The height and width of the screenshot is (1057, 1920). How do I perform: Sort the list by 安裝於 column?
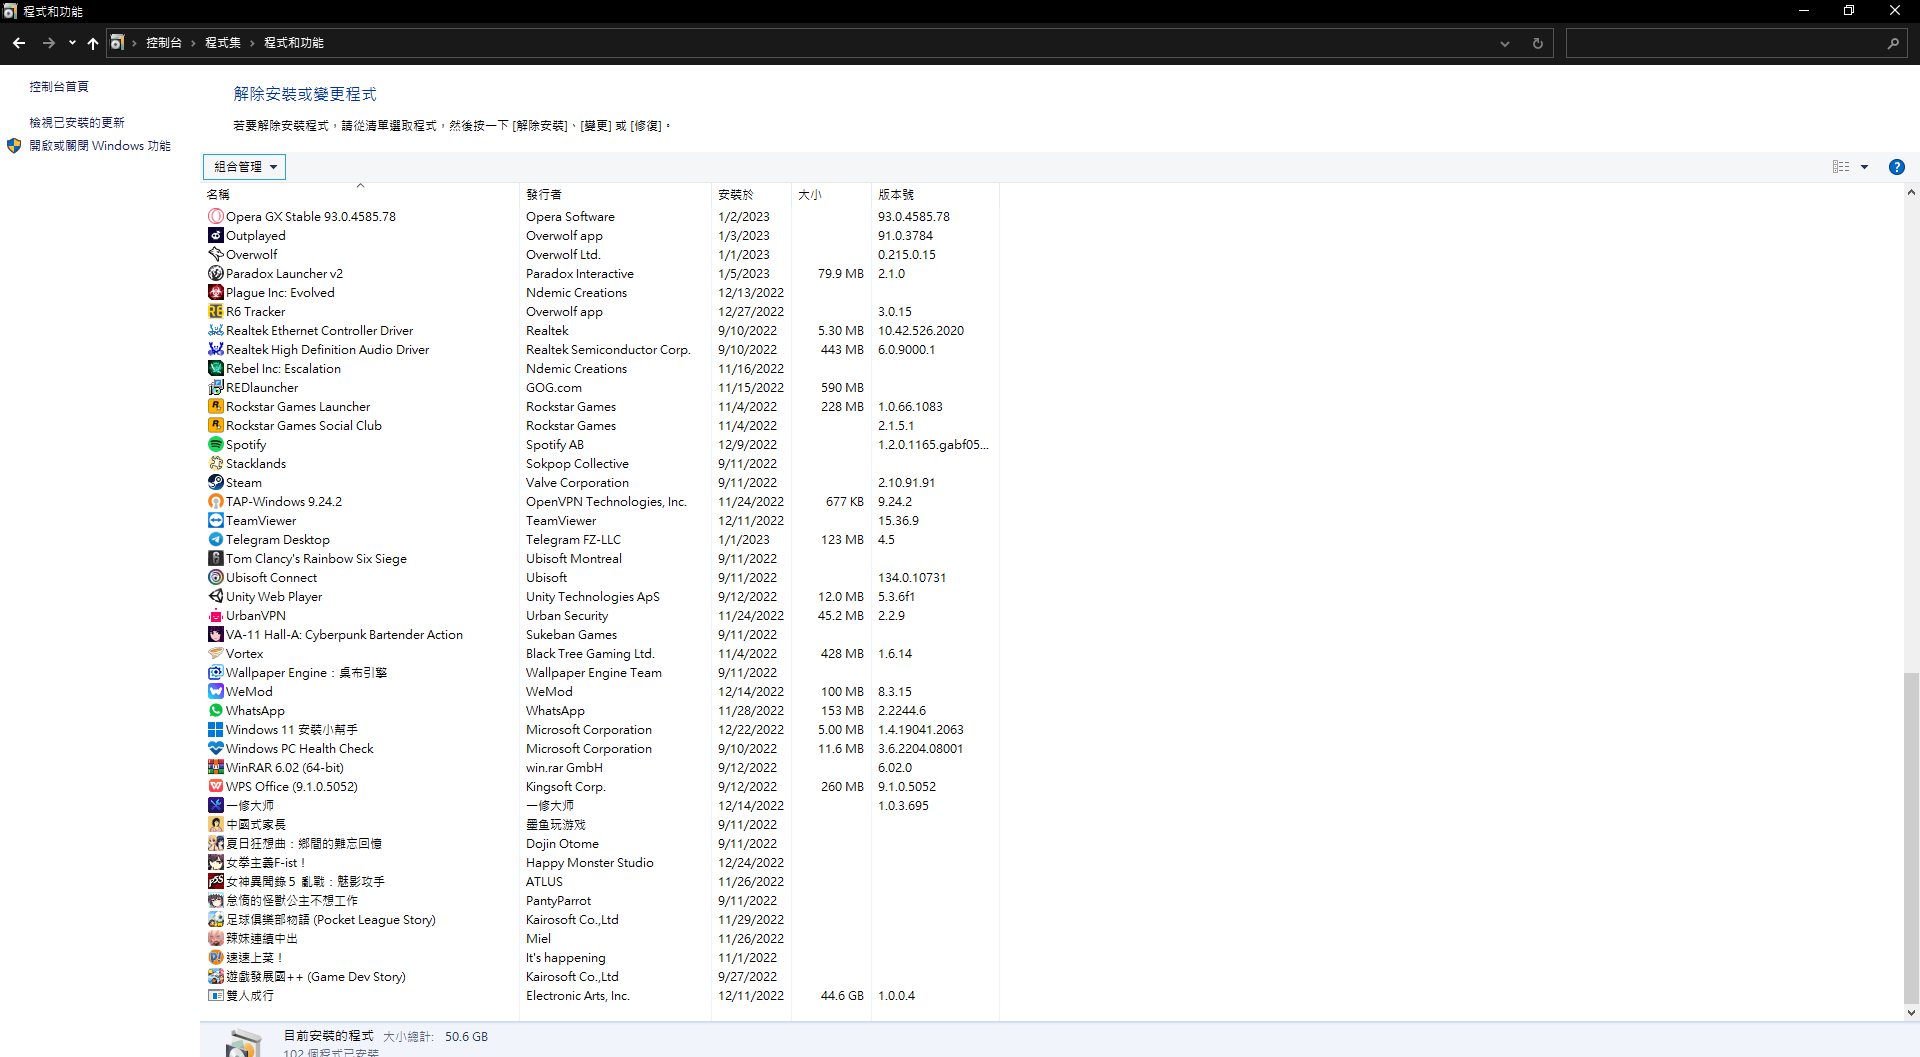pos(751,194)
